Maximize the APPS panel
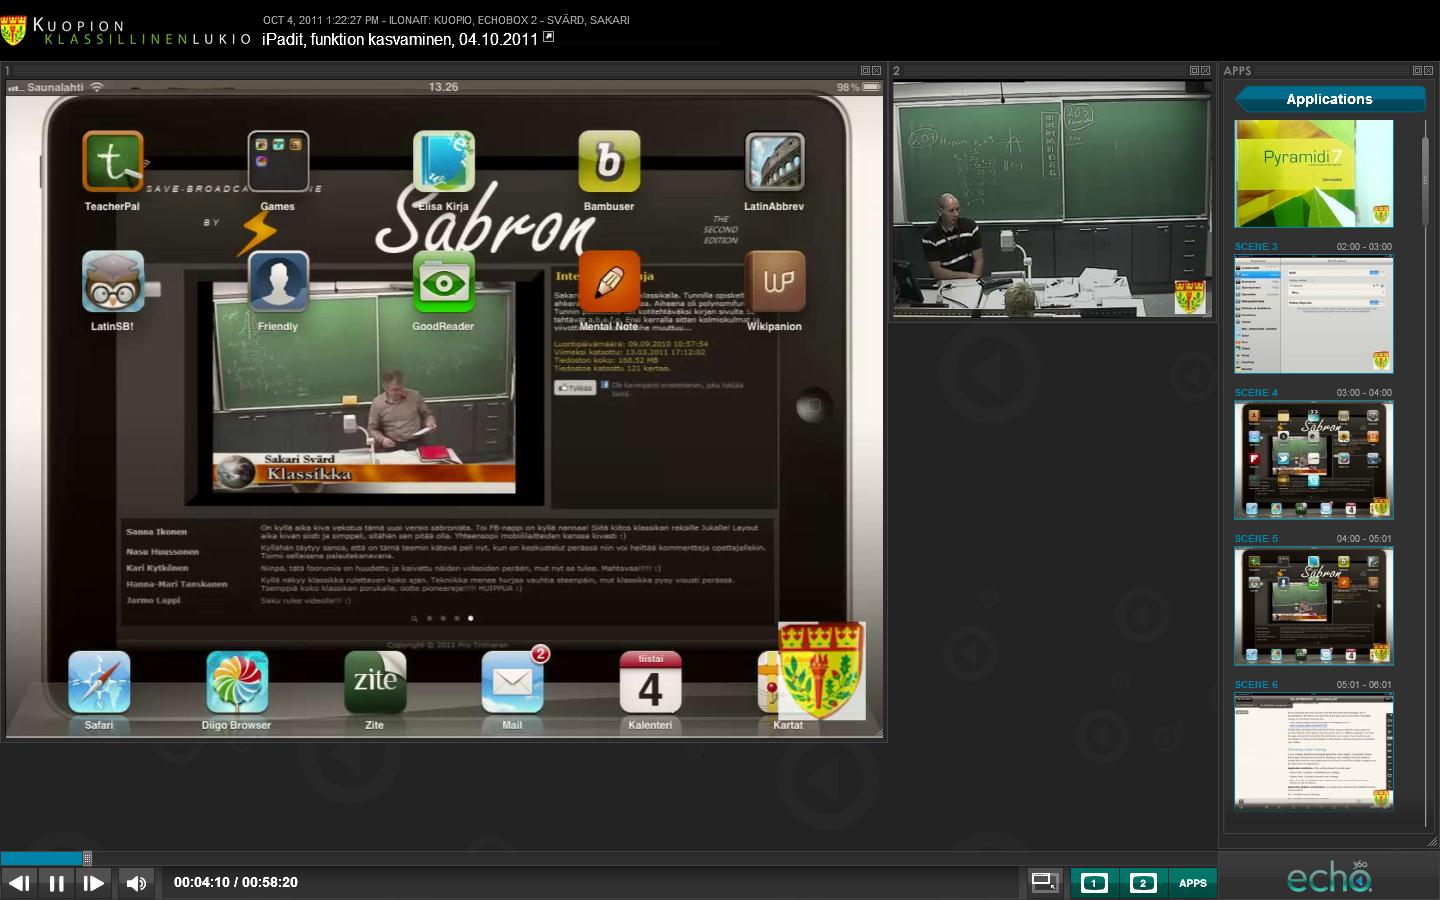The height and width of the screenshot is (900, 1440). [x=1417, y=71]
